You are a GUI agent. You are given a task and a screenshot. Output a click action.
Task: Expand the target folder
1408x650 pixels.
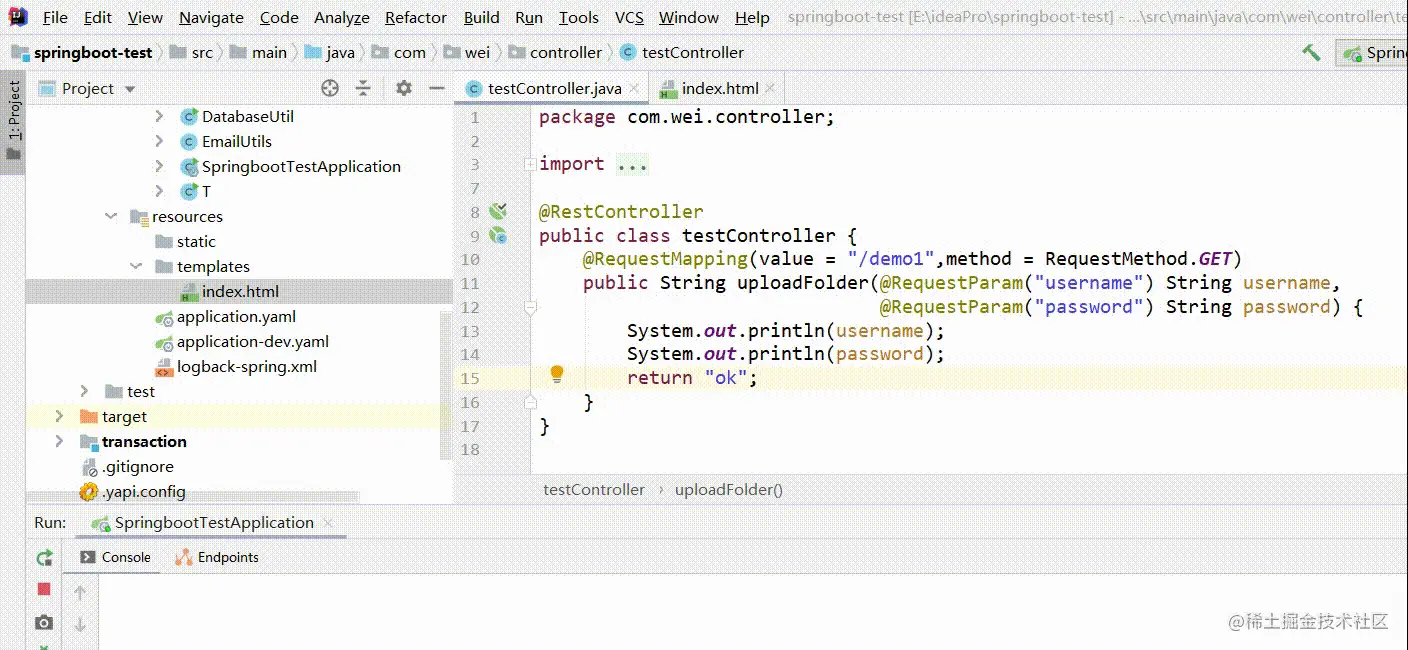[x=59, y=416]
